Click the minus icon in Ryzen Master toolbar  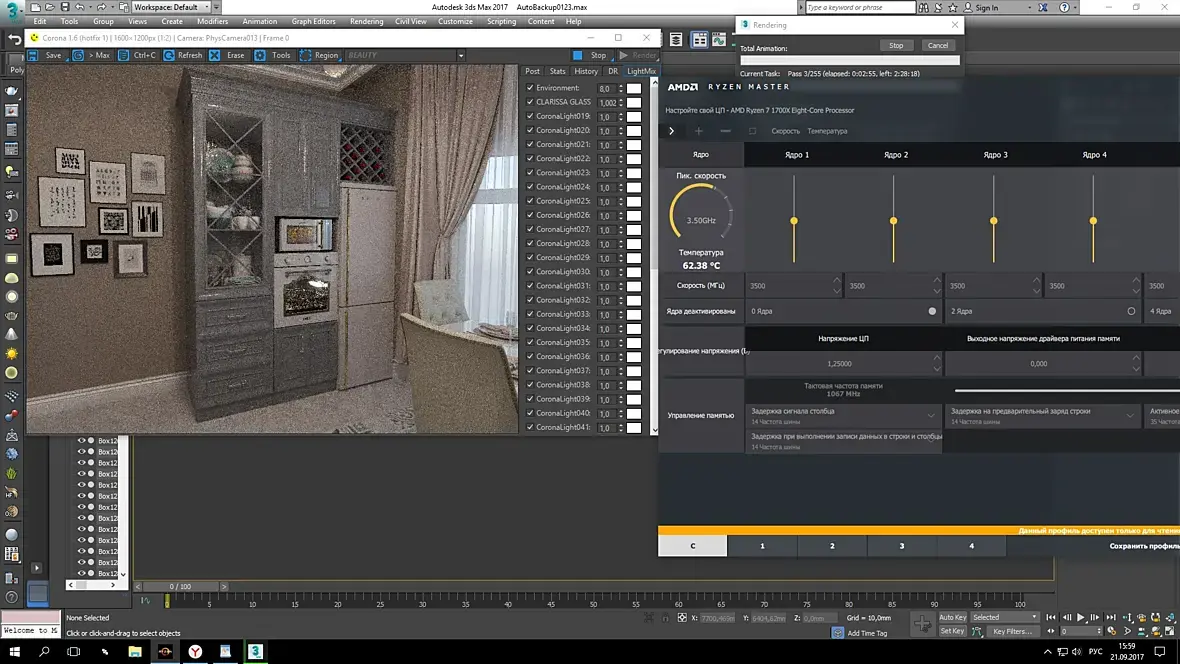coord(725,131)
